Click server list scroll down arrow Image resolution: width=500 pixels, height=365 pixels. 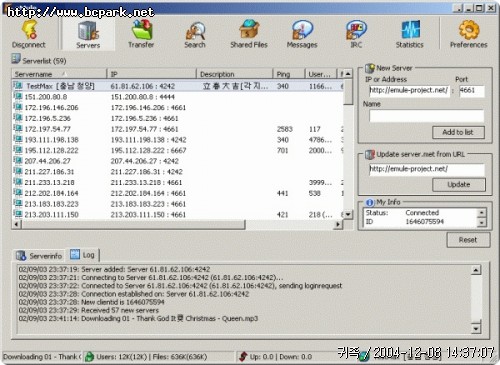pyautogui.click(x=348, y=214)
